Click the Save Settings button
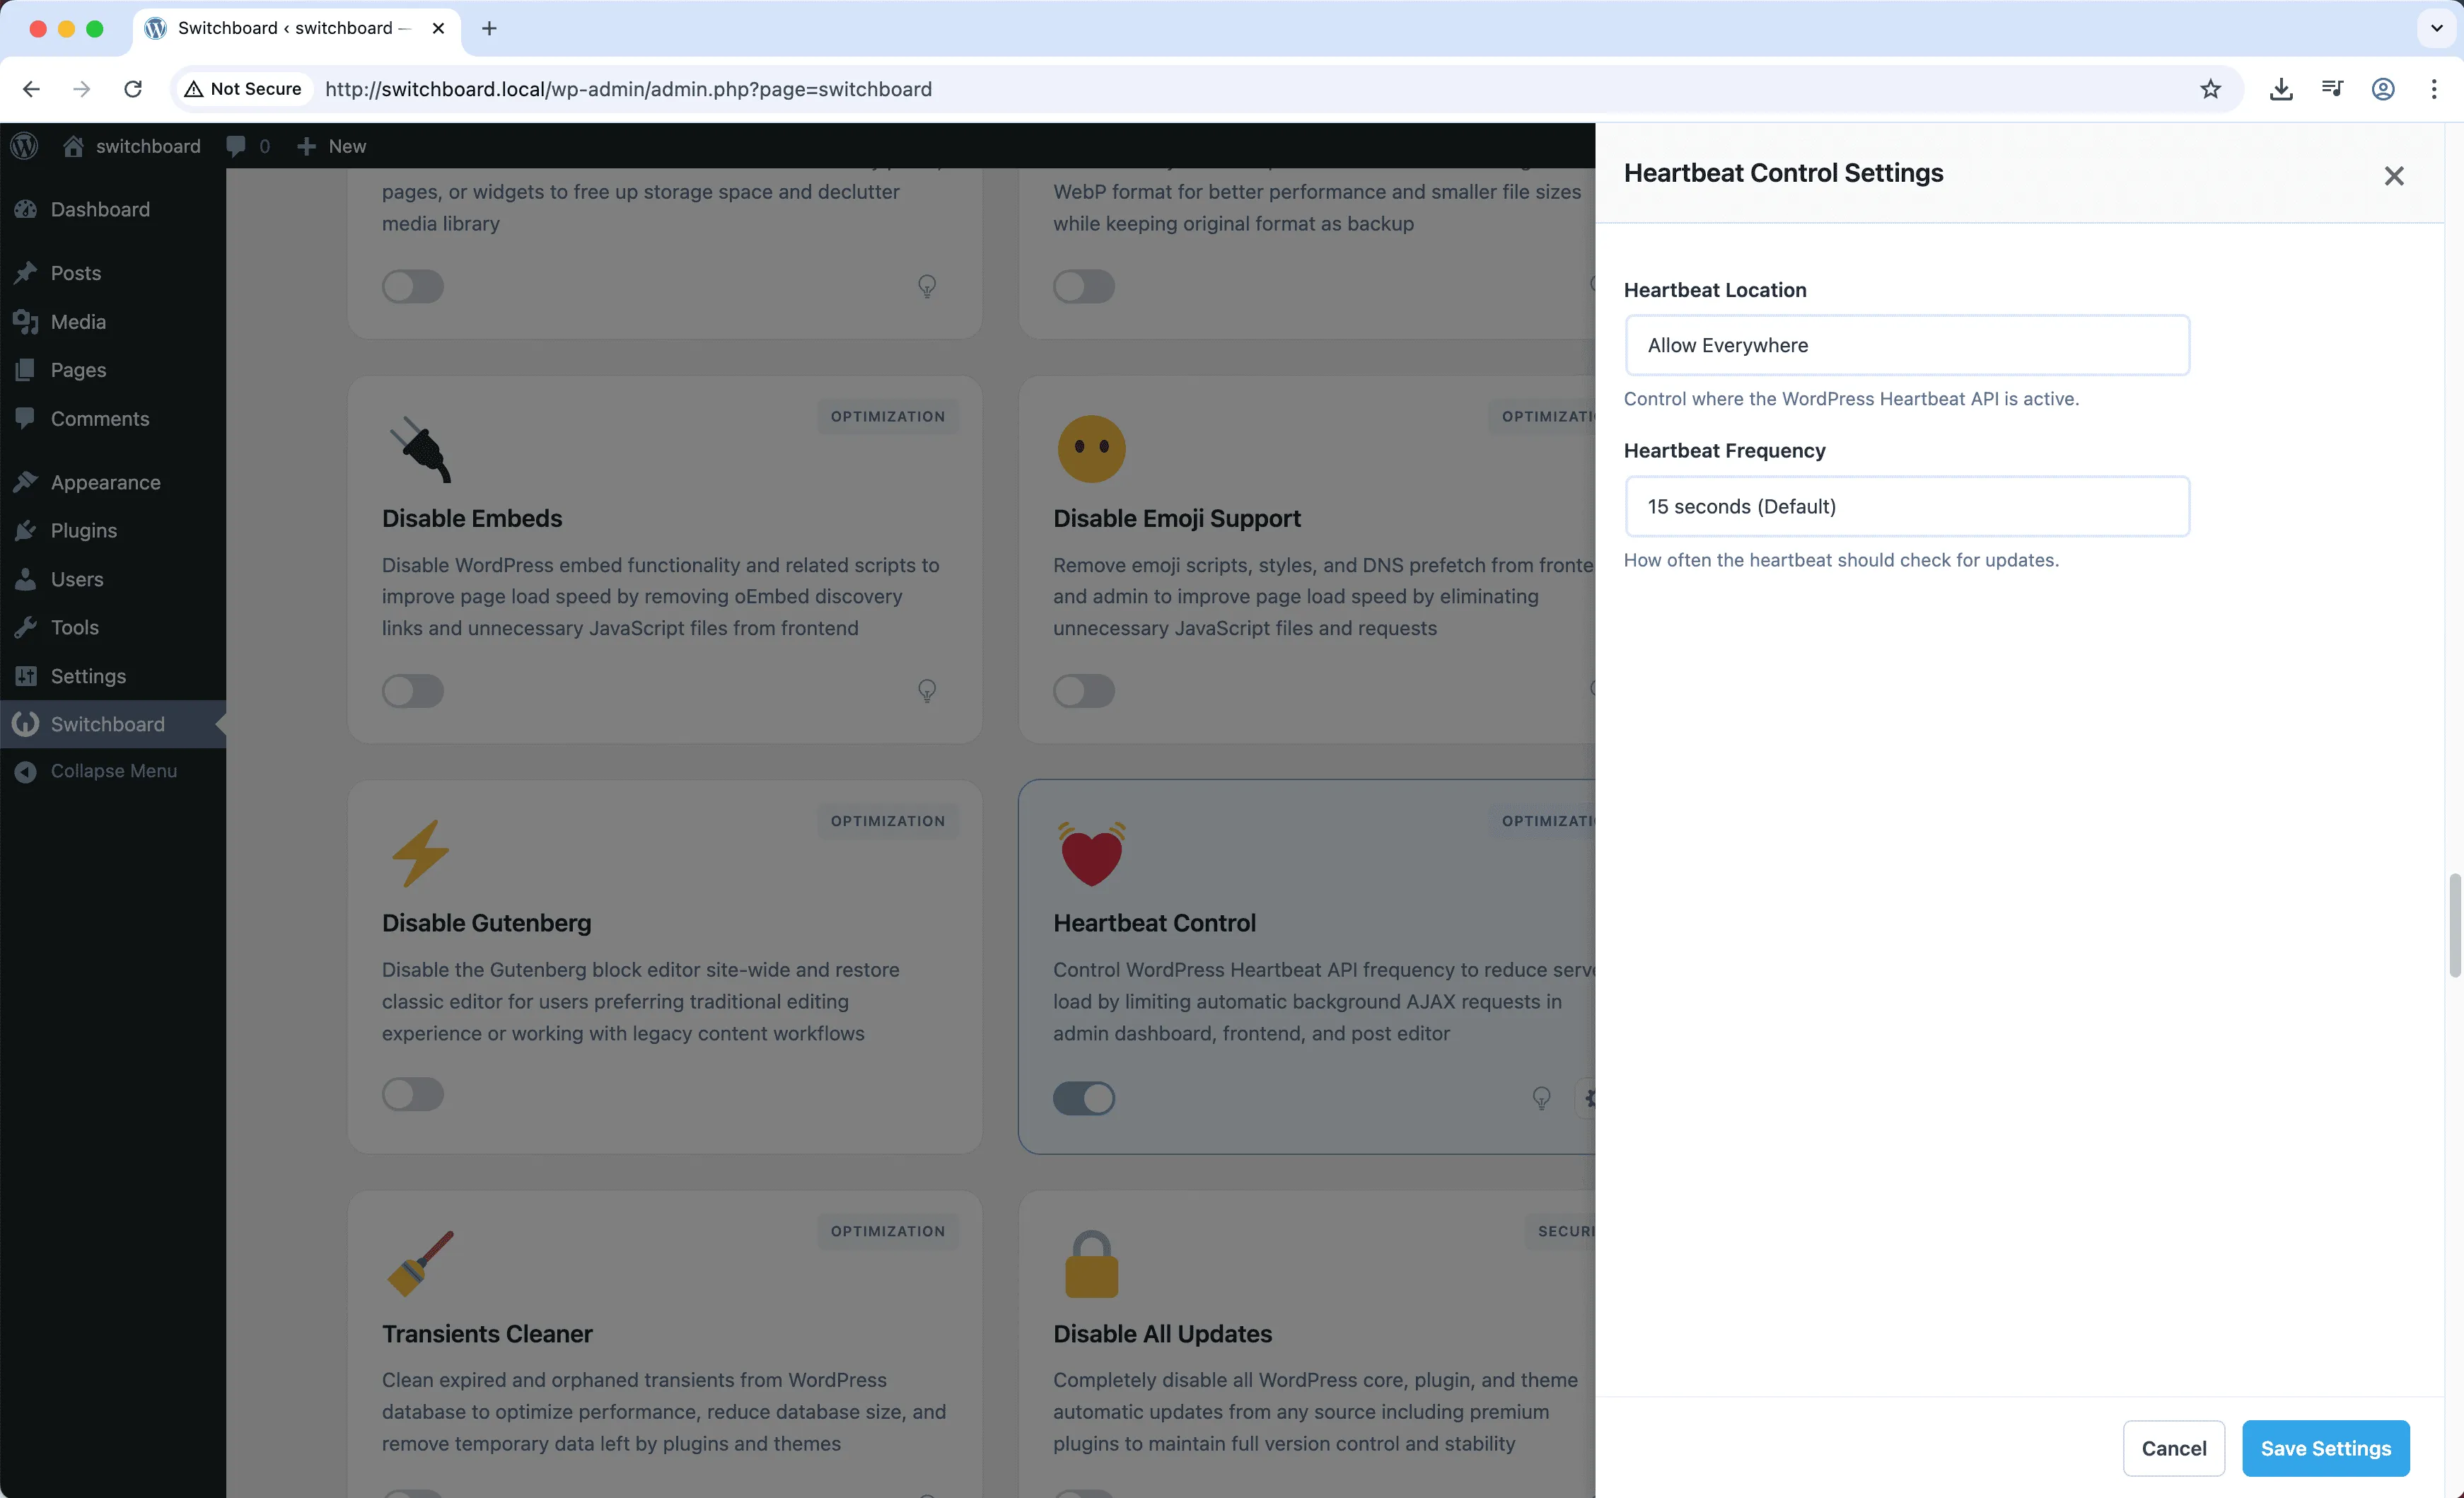The width and height of the screenshot is (2464, 1498). coord(2325,1448)
